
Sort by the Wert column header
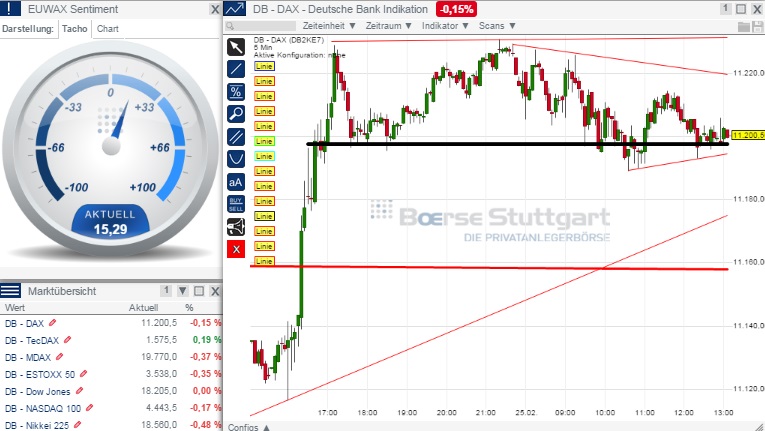coord(15,308)
